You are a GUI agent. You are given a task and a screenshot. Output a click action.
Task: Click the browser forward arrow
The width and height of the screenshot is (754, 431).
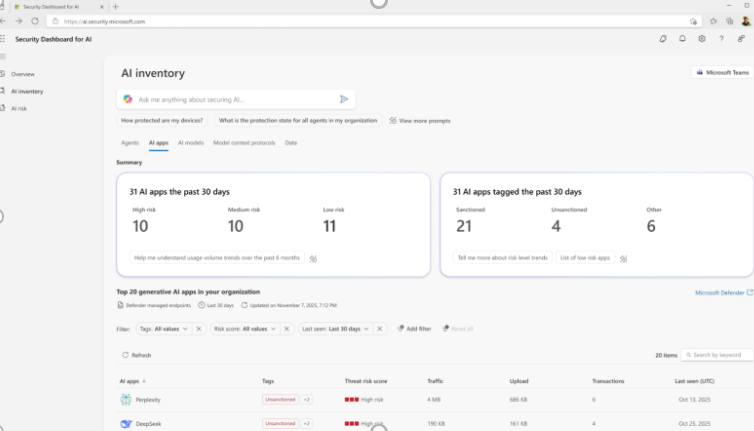click(x=19, y=21)
